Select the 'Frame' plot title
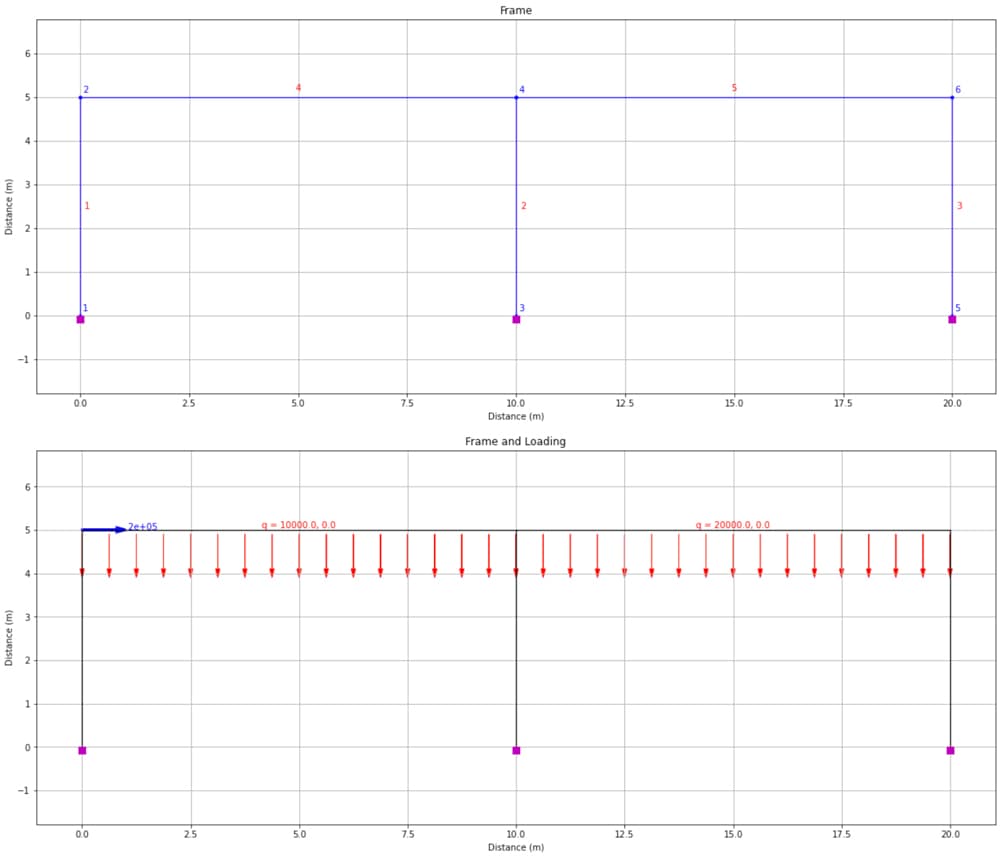The height and width of the screenshot is (856, 1000). click(518, 10)
